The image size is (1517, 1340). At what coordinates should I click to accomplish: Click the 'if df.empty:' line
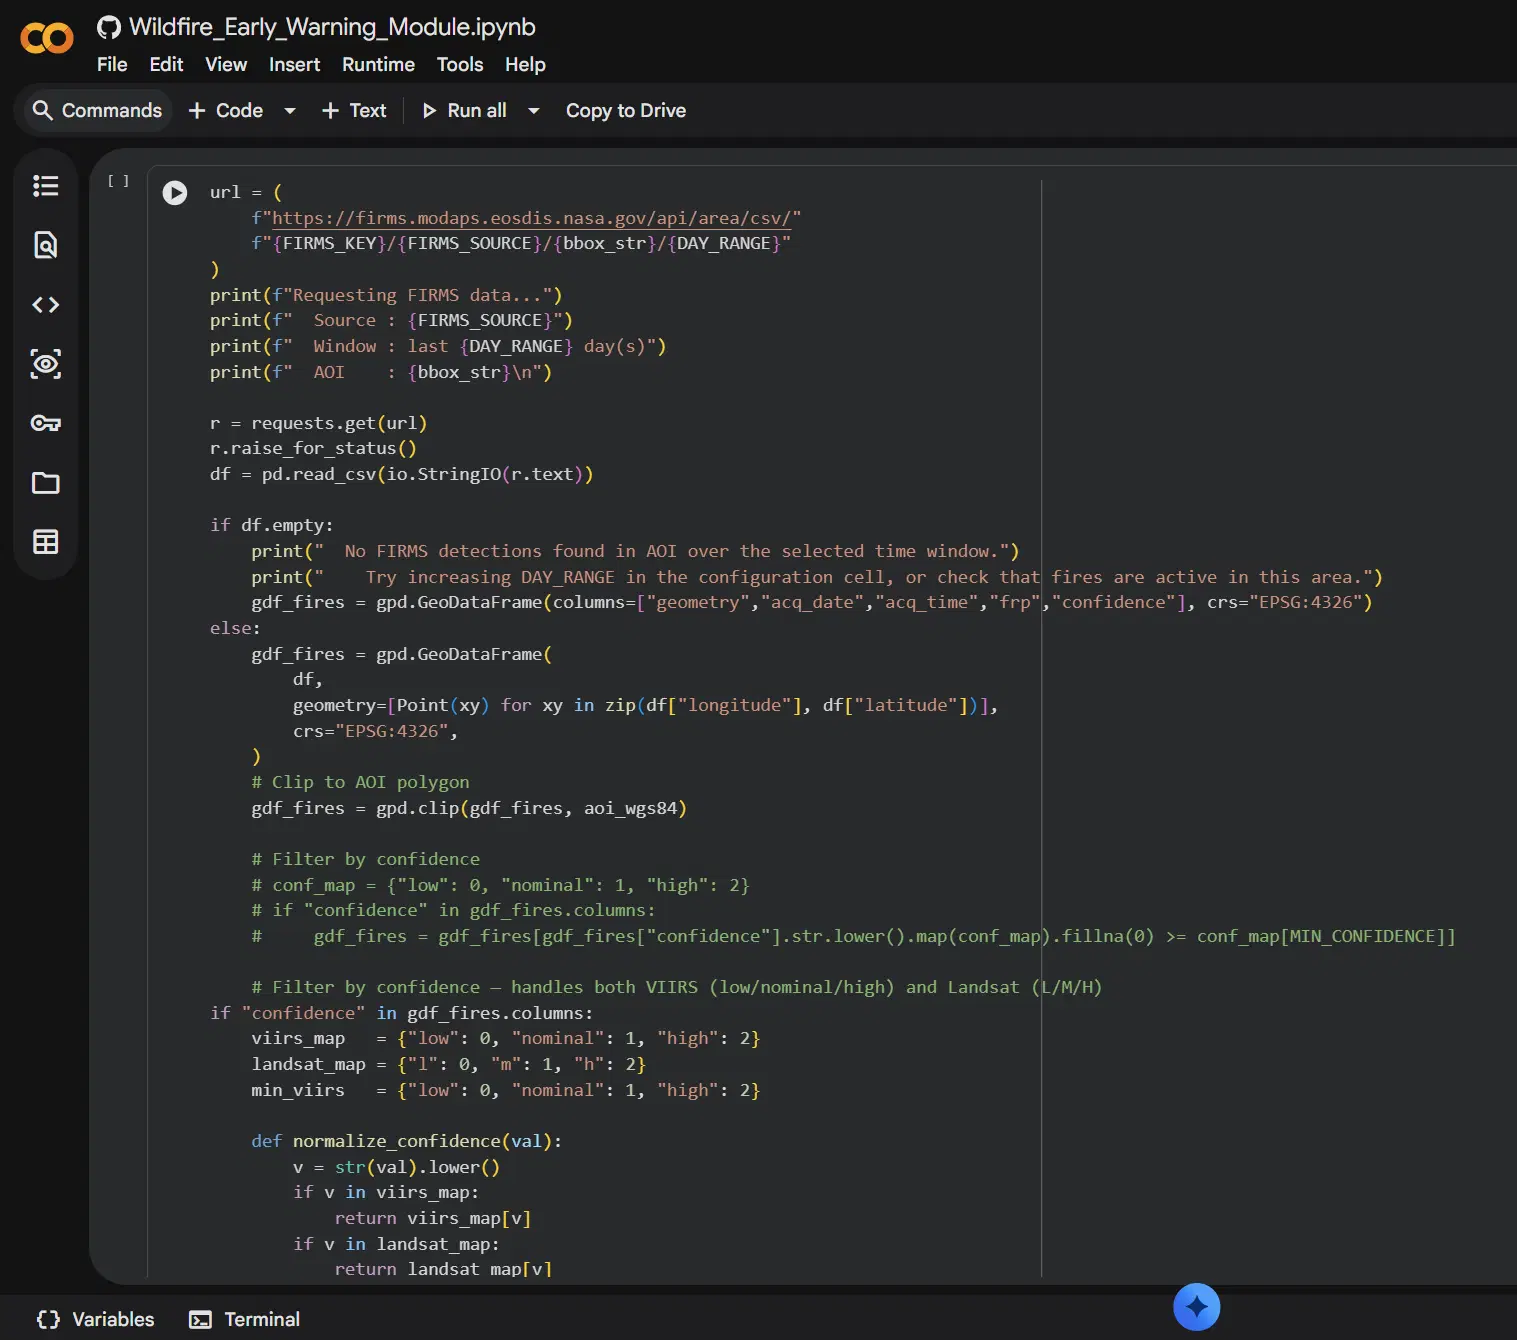271,525
